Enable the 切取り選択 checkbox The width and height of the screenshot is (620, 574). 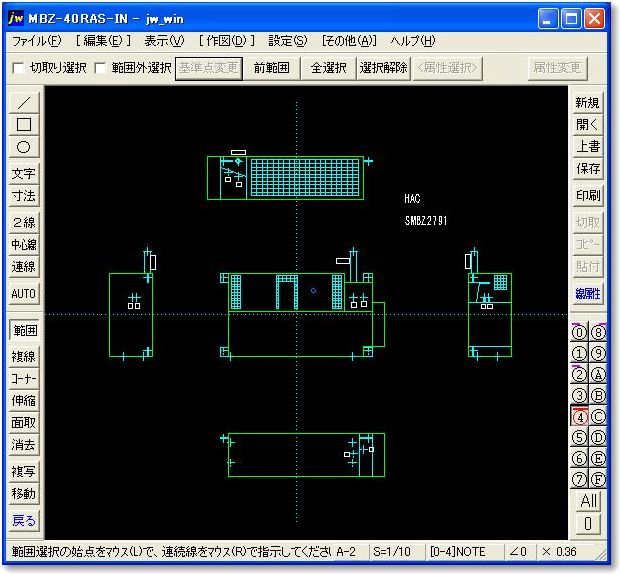pos(19,69)
